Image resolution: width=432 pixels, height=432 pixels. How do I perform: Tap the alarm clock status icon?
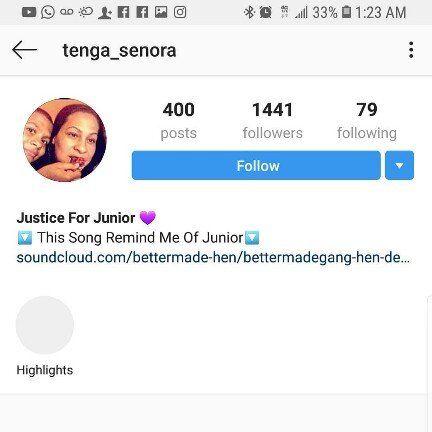coord(266,12)
